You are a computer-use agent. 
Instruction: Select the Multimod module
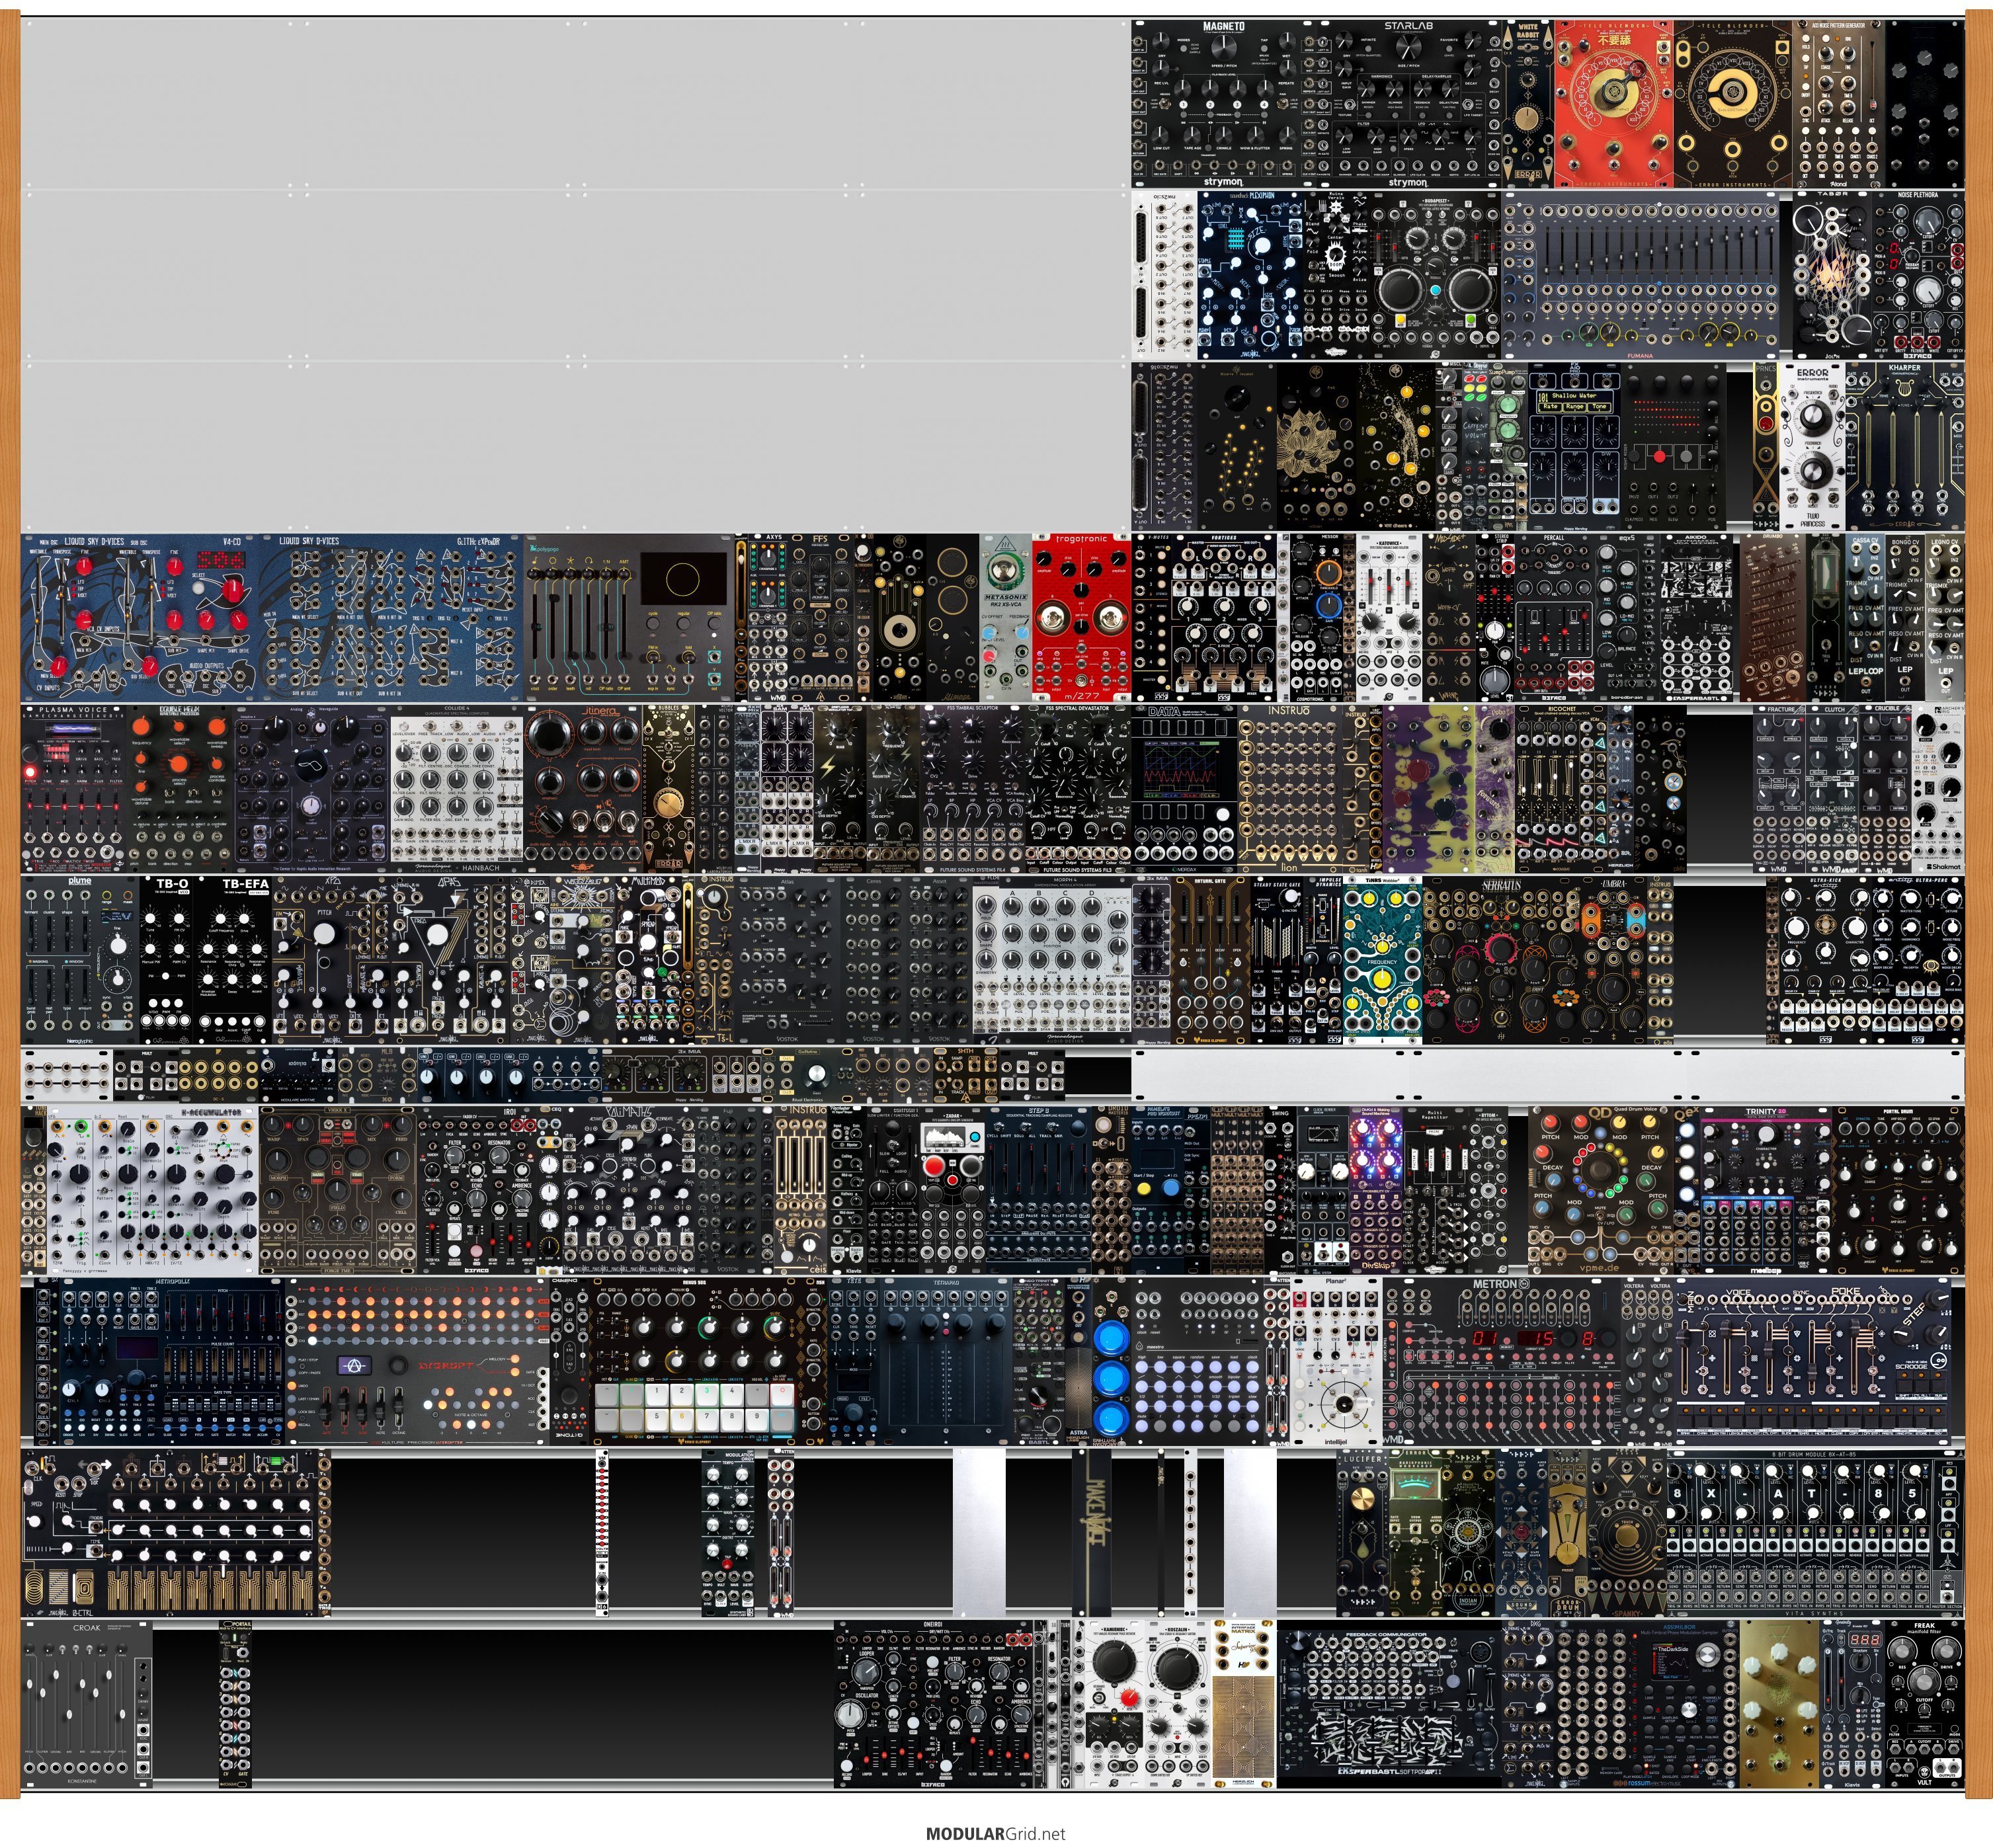point(647,959)
